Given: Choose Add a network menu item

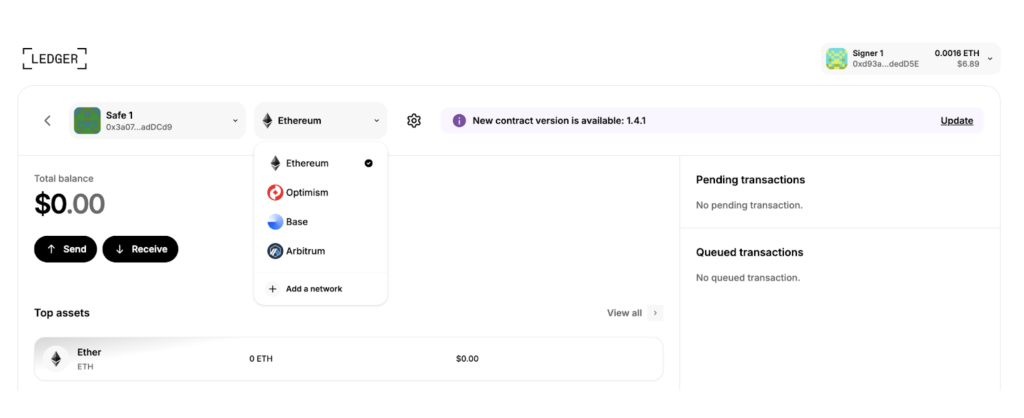Looking at the screenshot, I should [x=313, y=289].
